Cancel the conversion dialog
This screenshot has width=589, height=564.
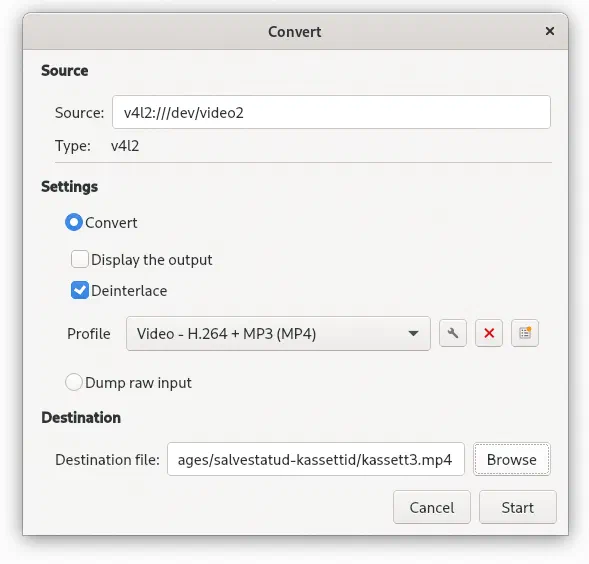[x=432, y=508]
